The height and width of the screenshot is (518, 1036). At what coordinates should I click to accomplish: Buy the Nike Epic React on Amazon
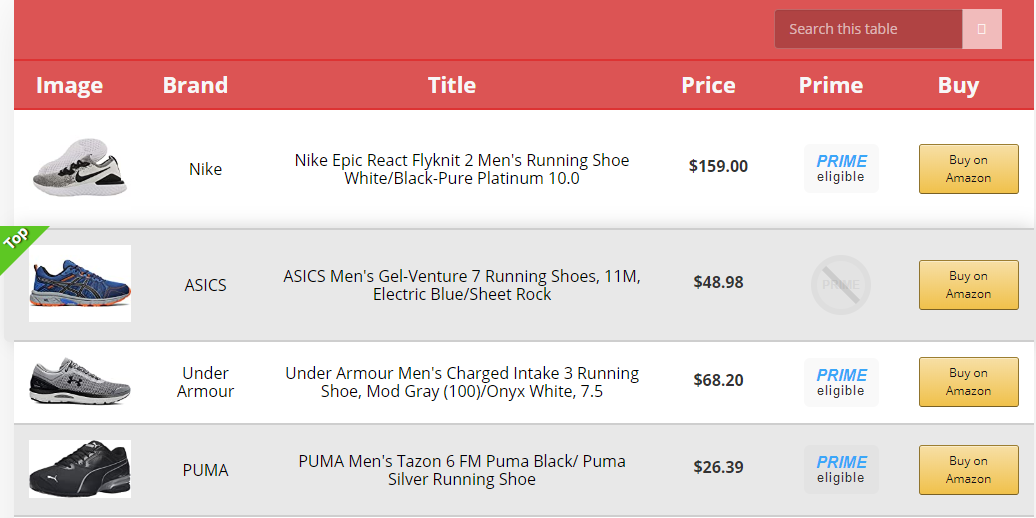[968, 169]
